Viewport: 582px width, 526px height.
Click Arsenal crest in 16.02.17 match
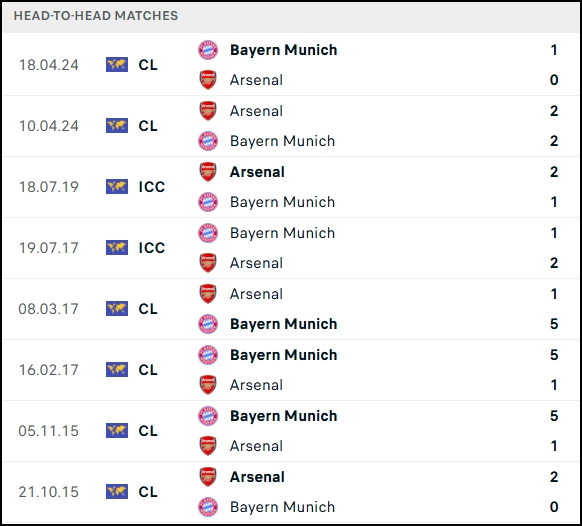208,385
